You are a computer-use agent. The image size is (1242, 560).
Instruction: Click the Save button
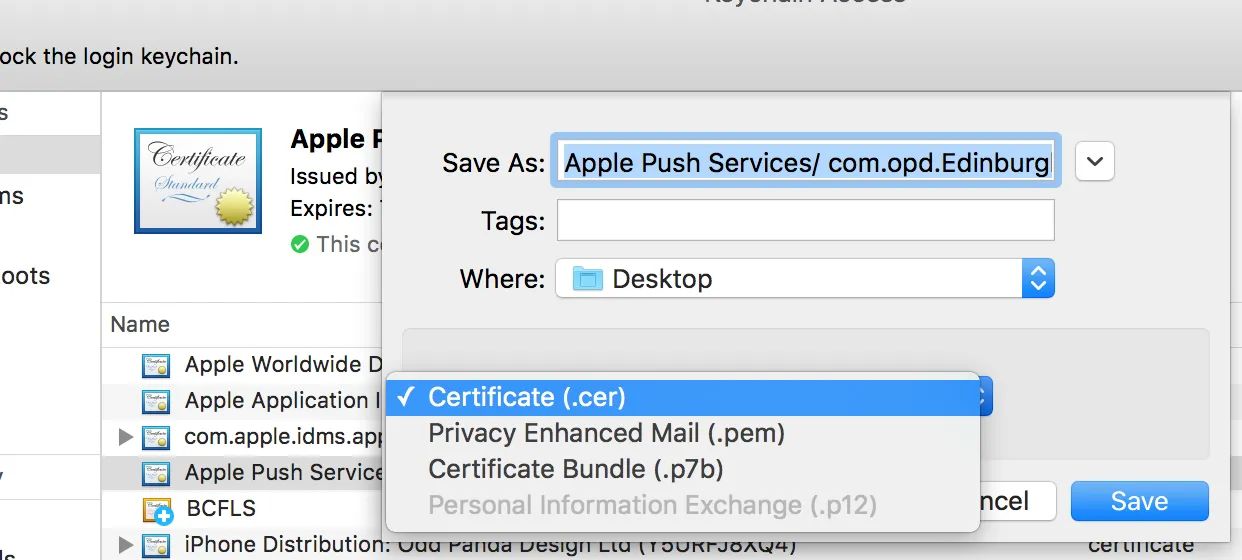1139,501
